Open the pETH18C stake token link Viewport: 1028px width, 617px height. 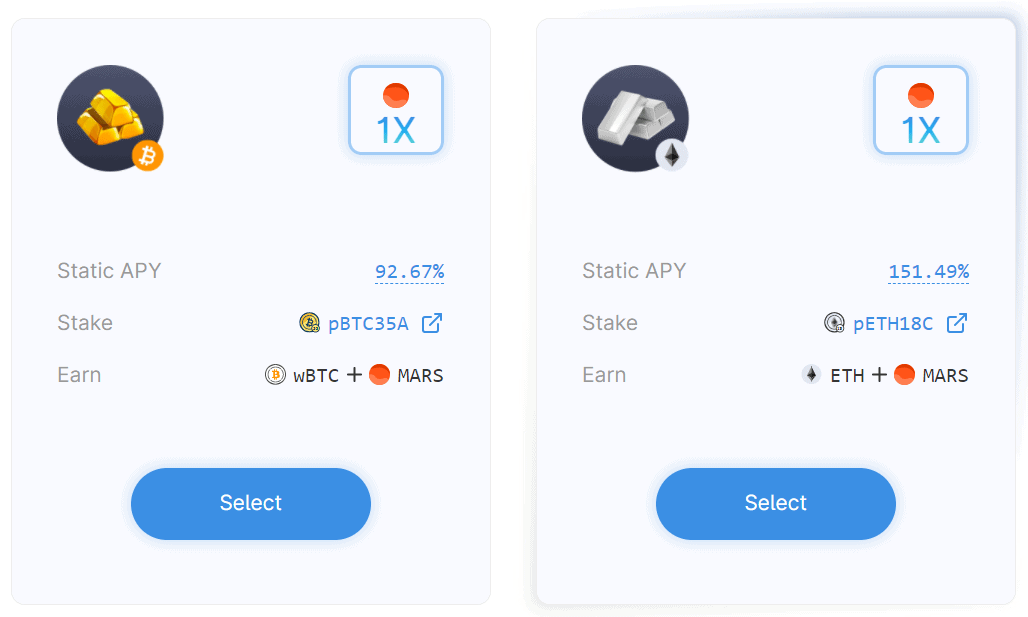pos(893,324)
